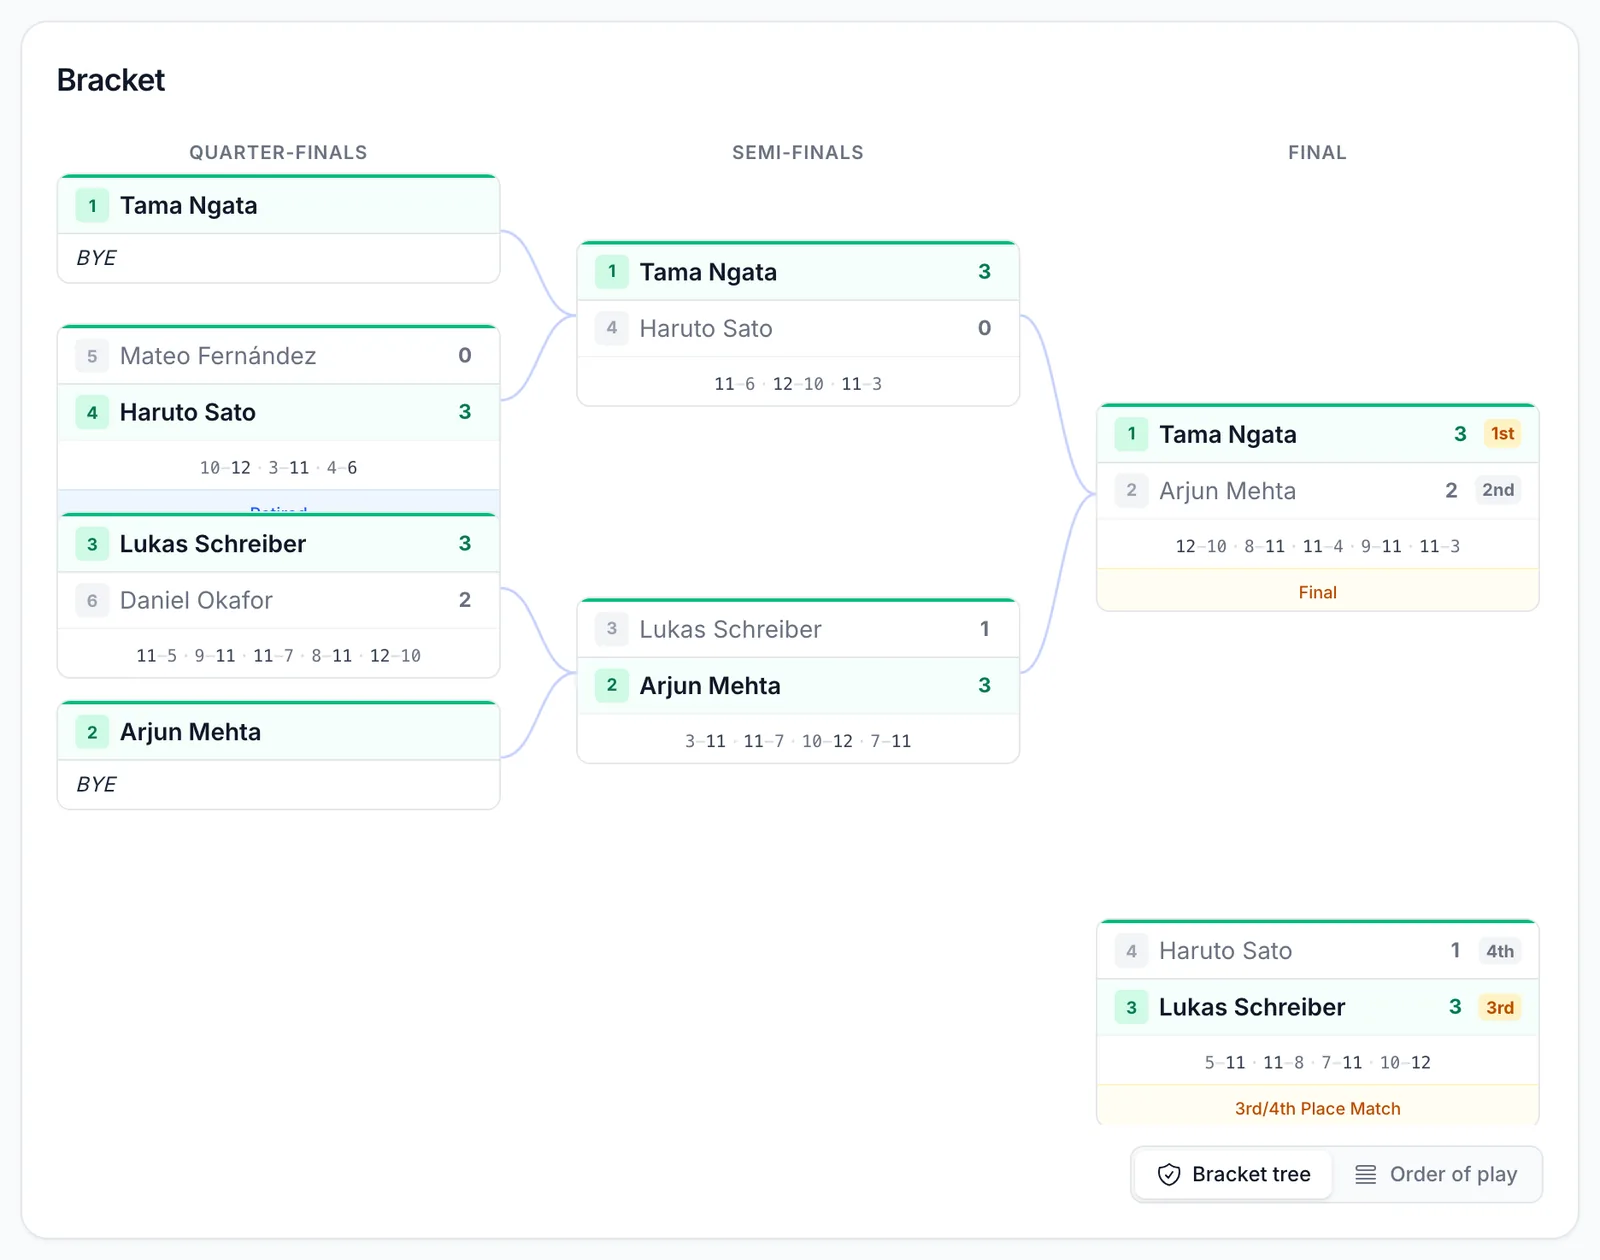The image size is (1600, 1260).
Task: Switch to the Bracket tree view
Action: click(1233, 1174)
